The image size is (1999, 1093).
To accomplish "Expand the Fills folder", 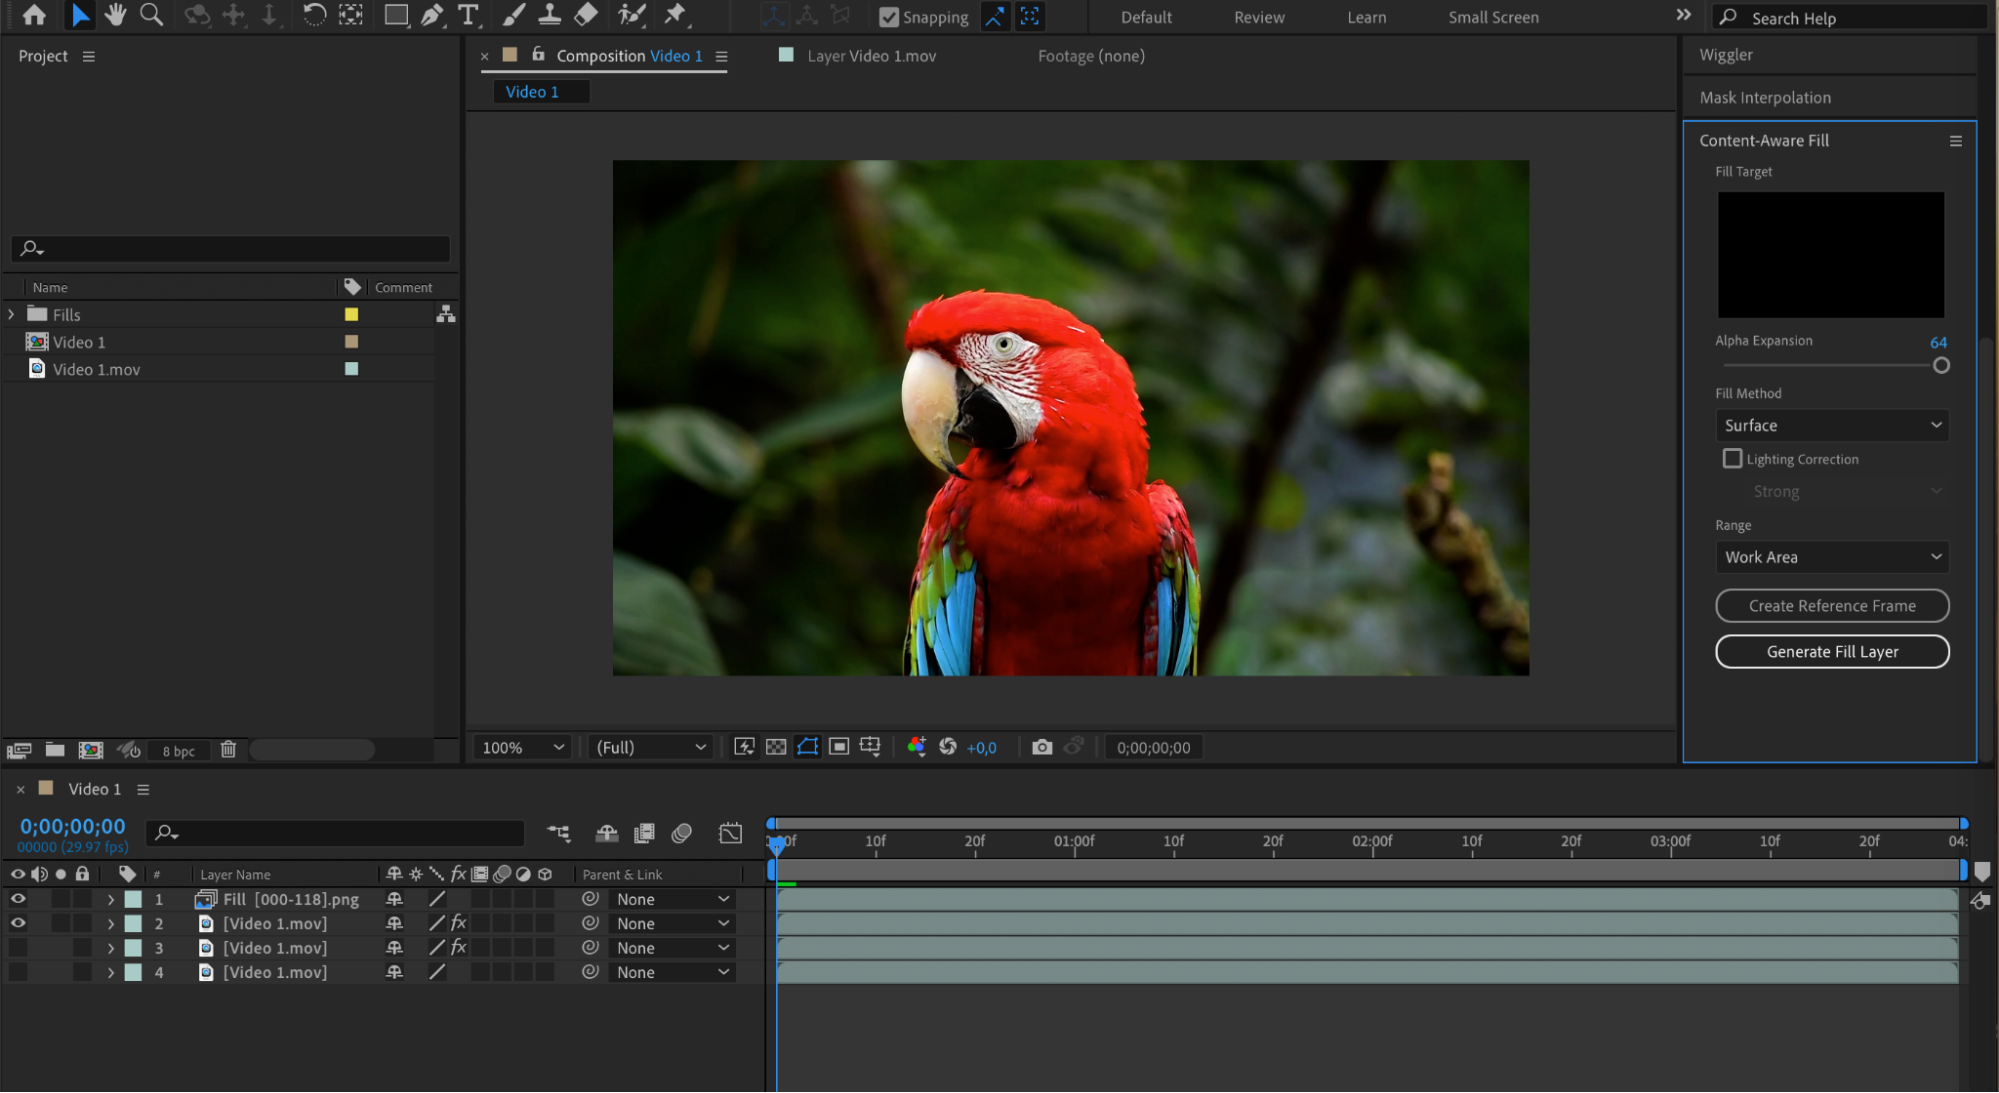I will click(x=12, y=314).
